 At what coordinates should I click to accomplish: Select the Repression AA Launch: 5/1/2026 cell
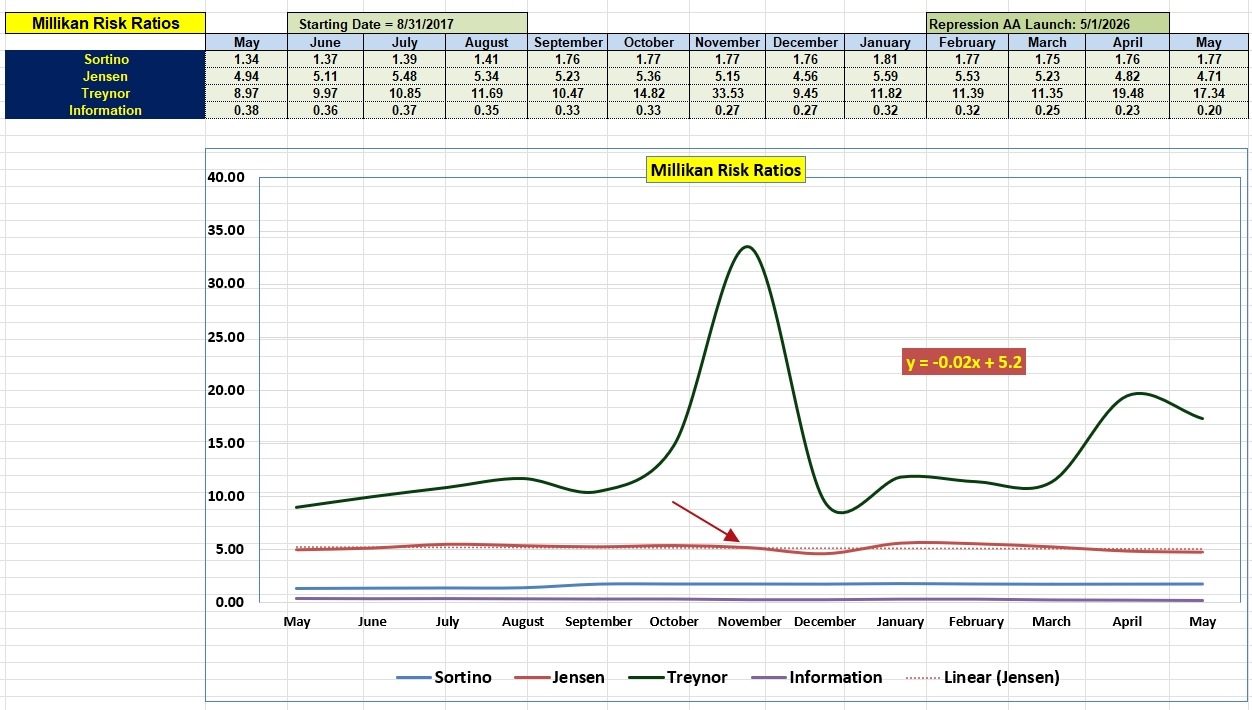(x=1047, y=23)
